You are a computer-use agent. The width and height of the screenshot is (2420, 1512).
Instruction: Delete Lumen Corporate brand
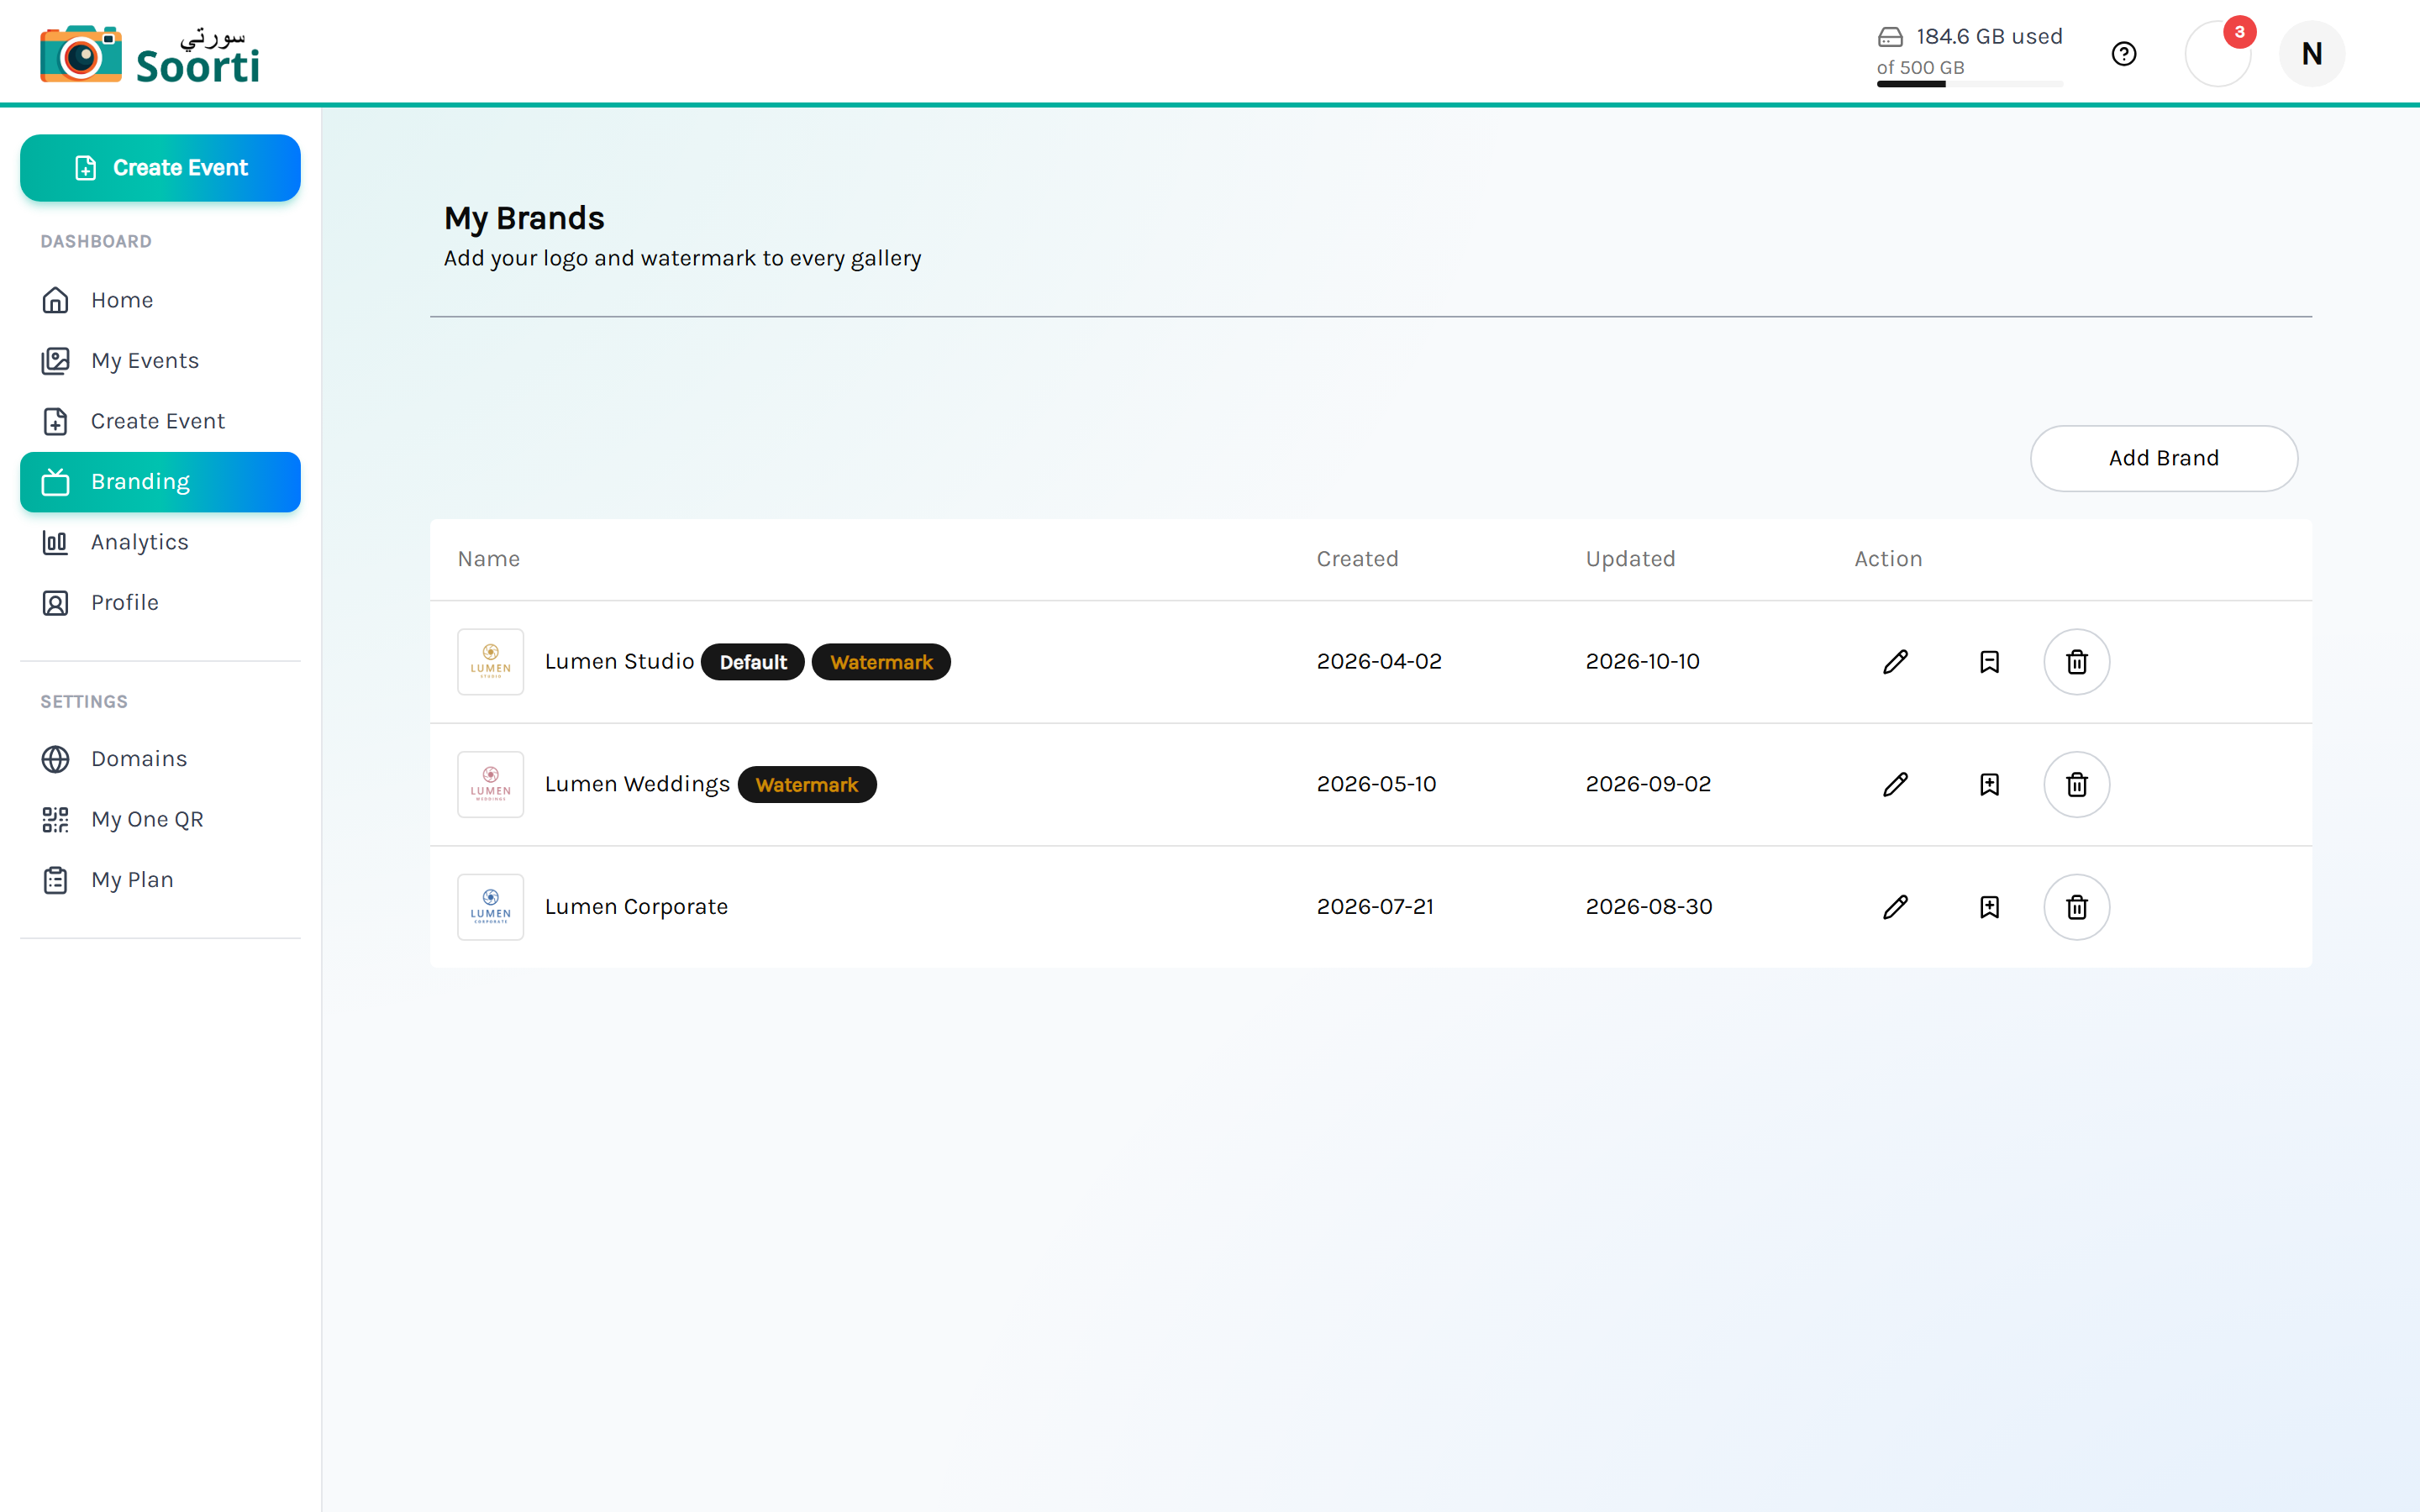point(2077,907)
